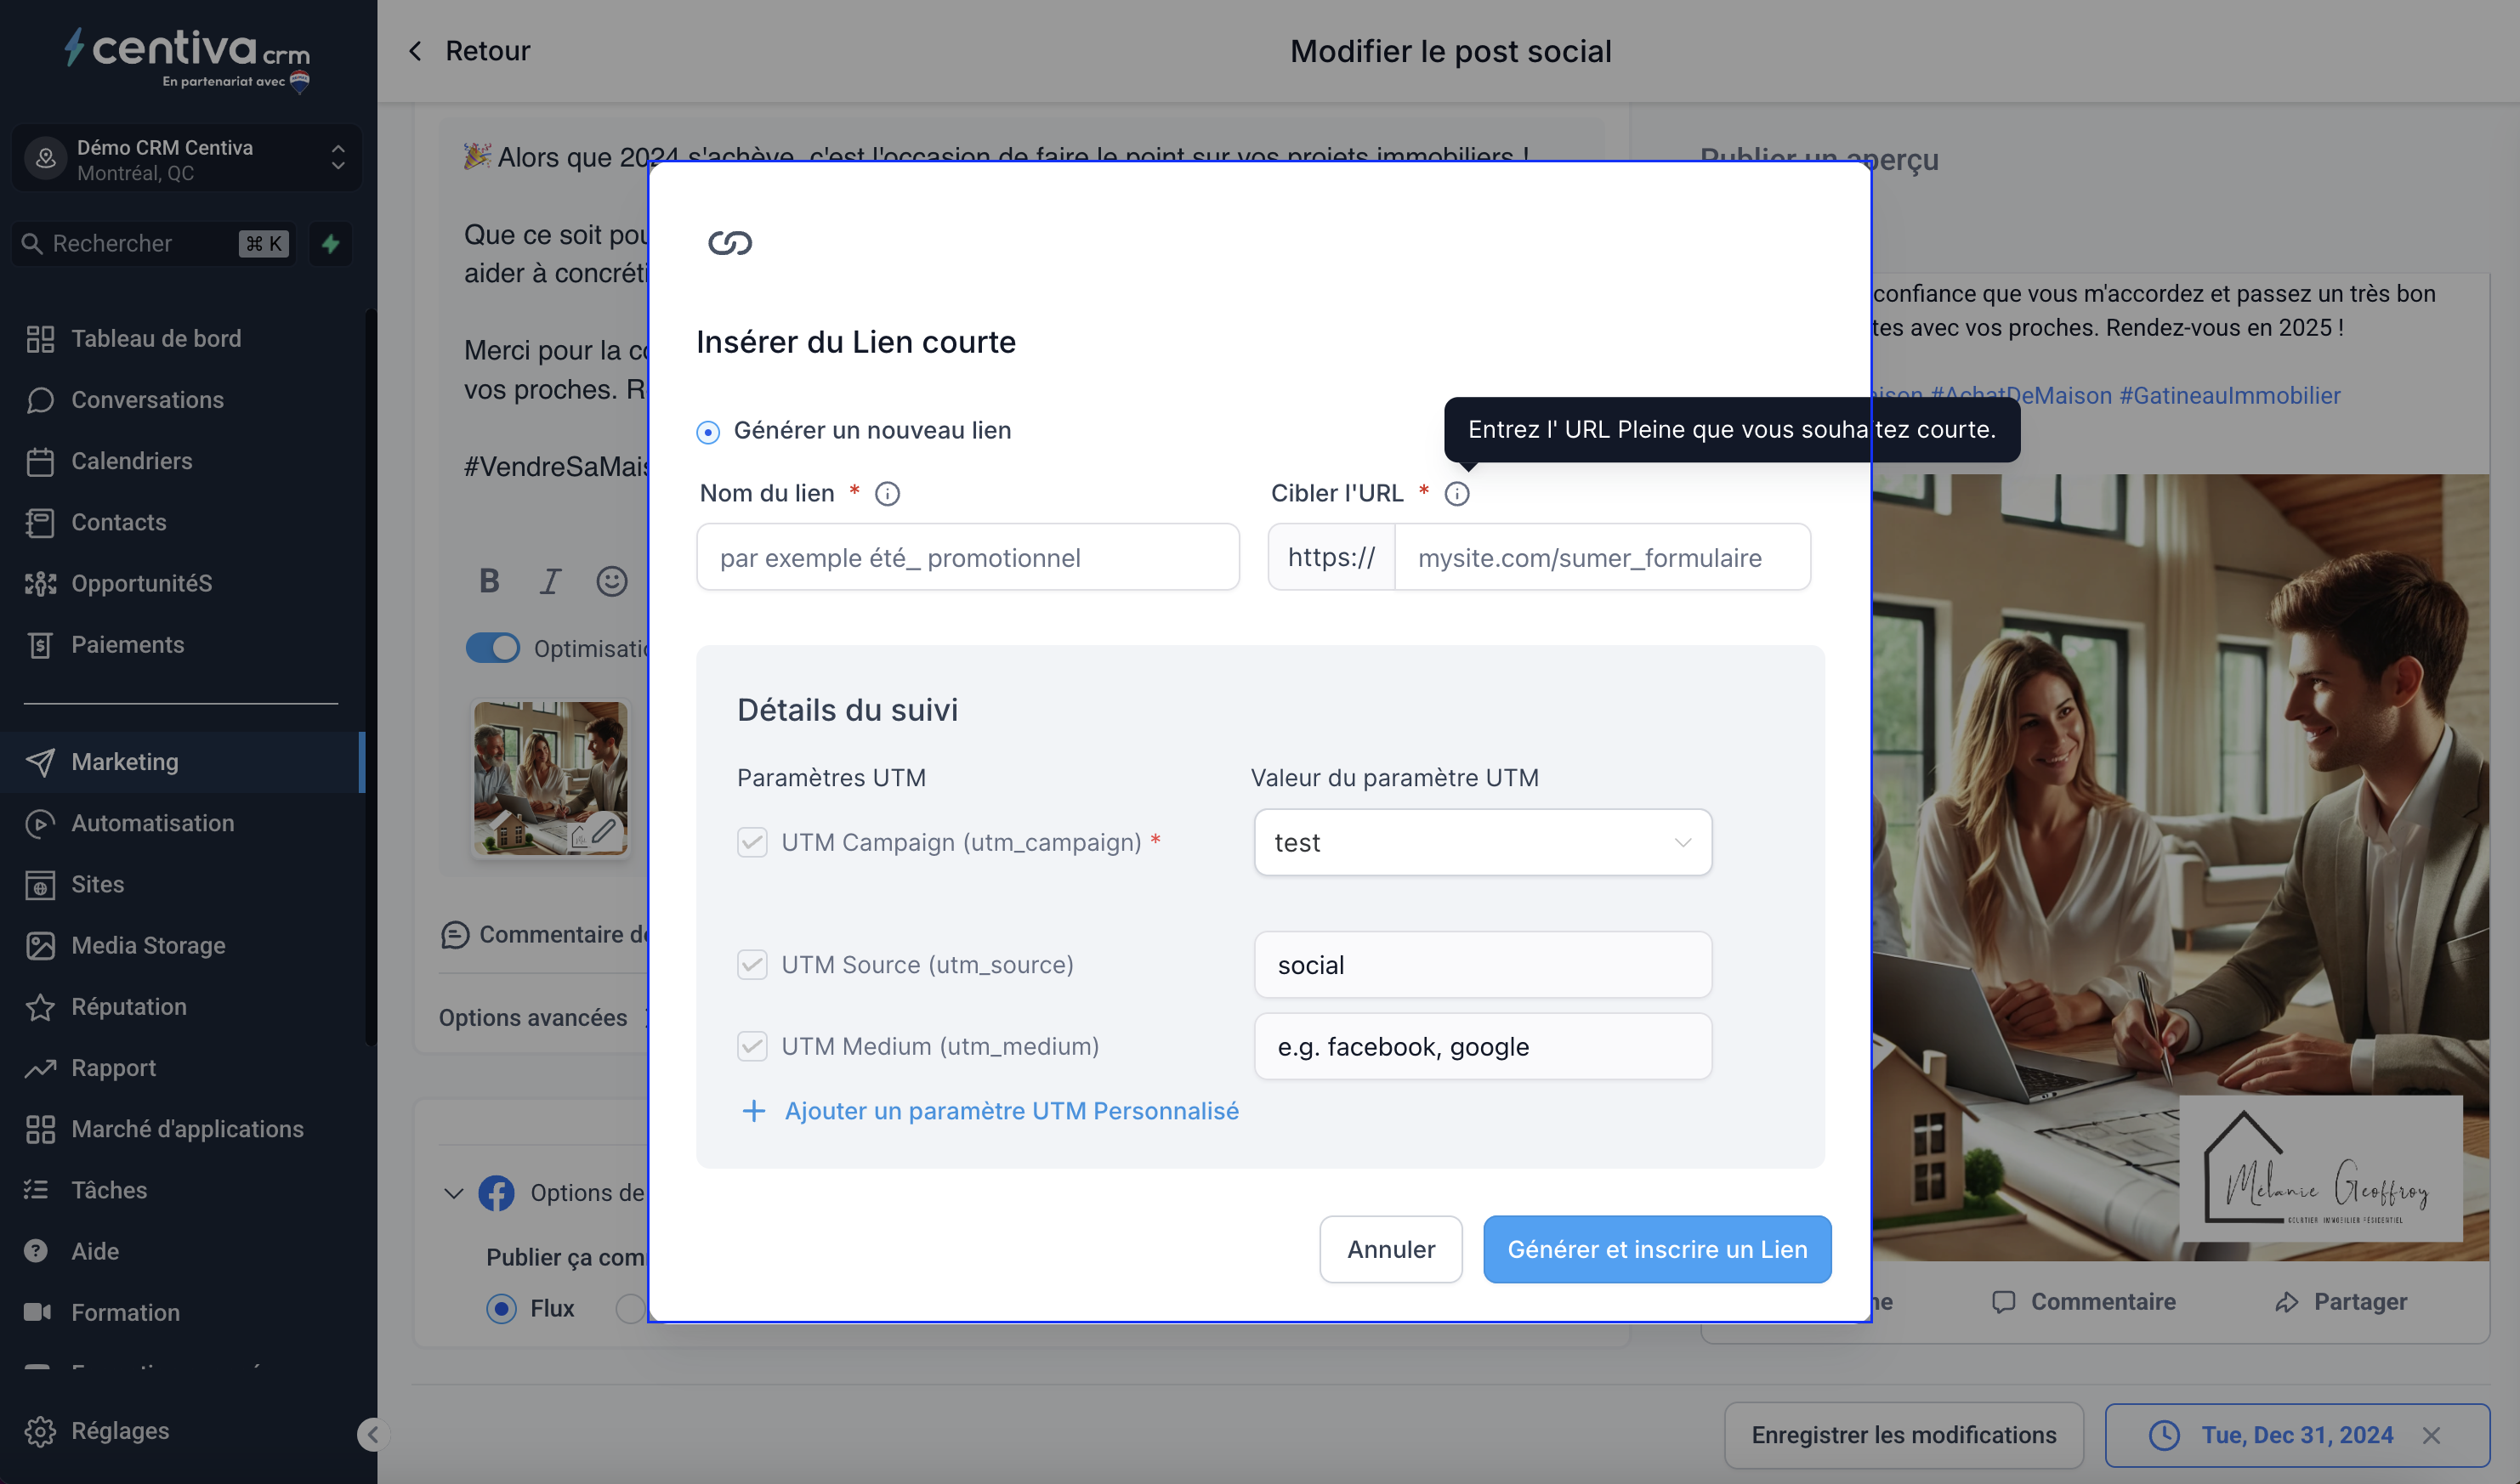Click the Générer et inscrire un Lien button

(x=1656, y=1249)
